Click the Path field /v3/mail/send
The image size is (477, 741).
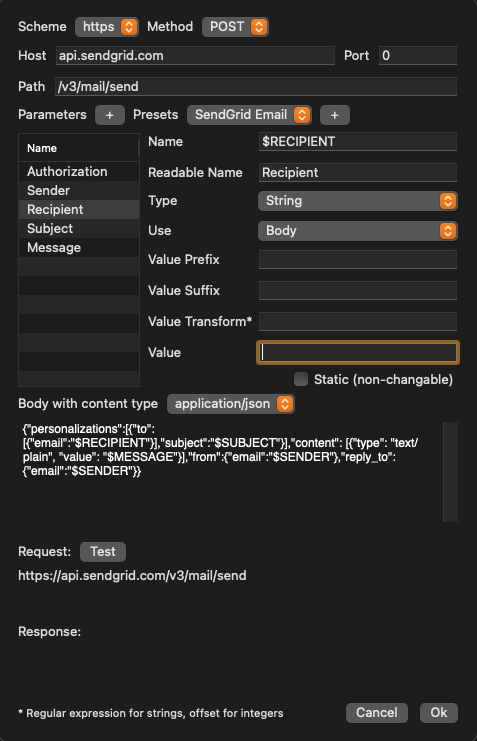click(x=256, y=86)
